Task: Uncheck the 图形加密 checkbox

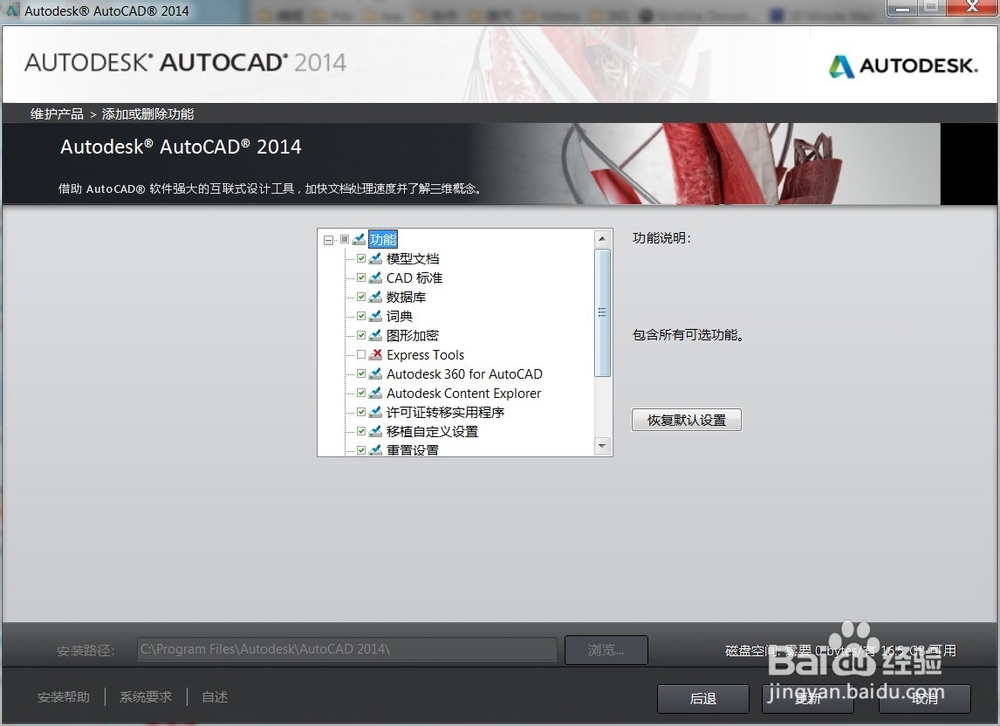Action: [x=361, y=335]
